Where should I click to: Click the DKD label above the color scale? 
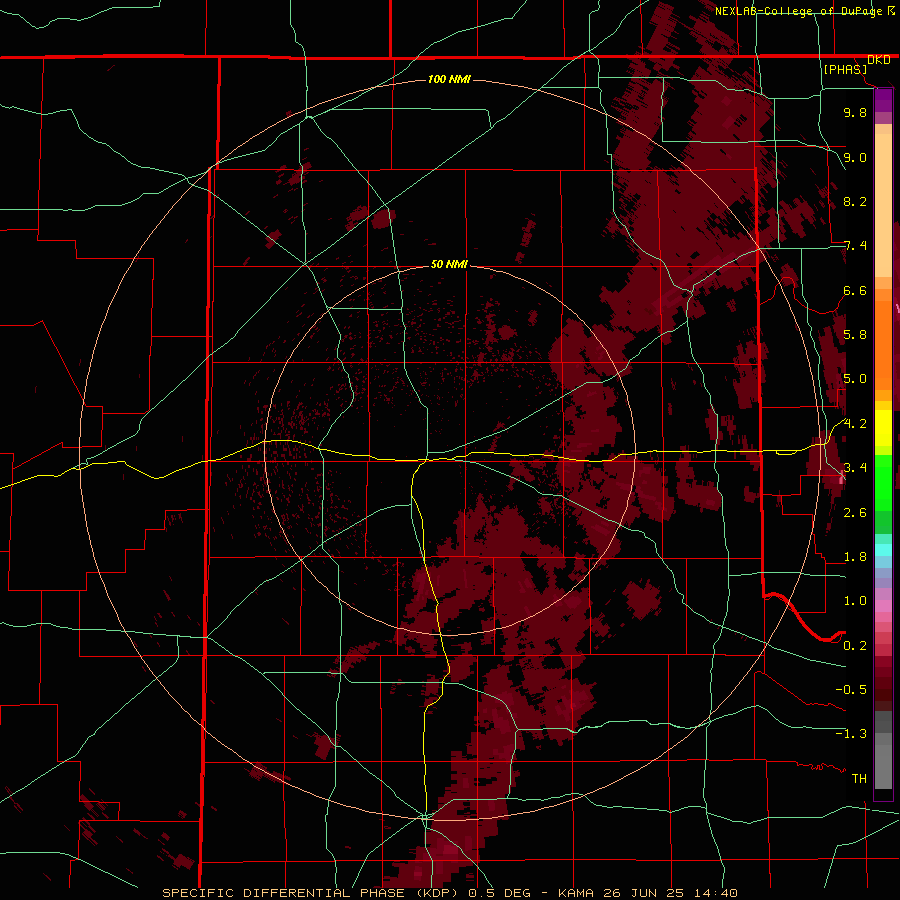pyautogui.click(x=879, y=60)
